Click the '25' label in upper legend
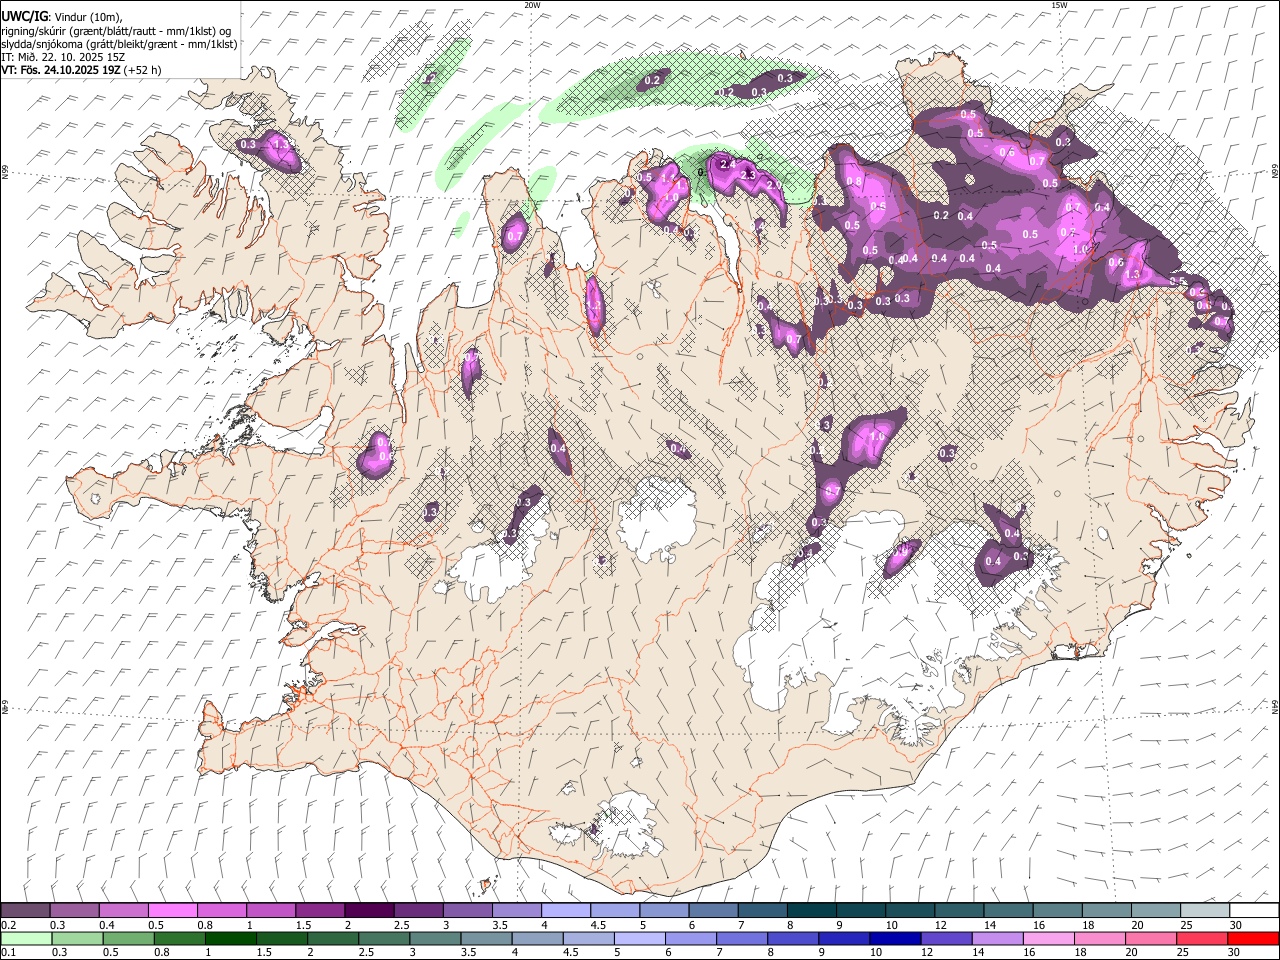 click(1186, 925)
